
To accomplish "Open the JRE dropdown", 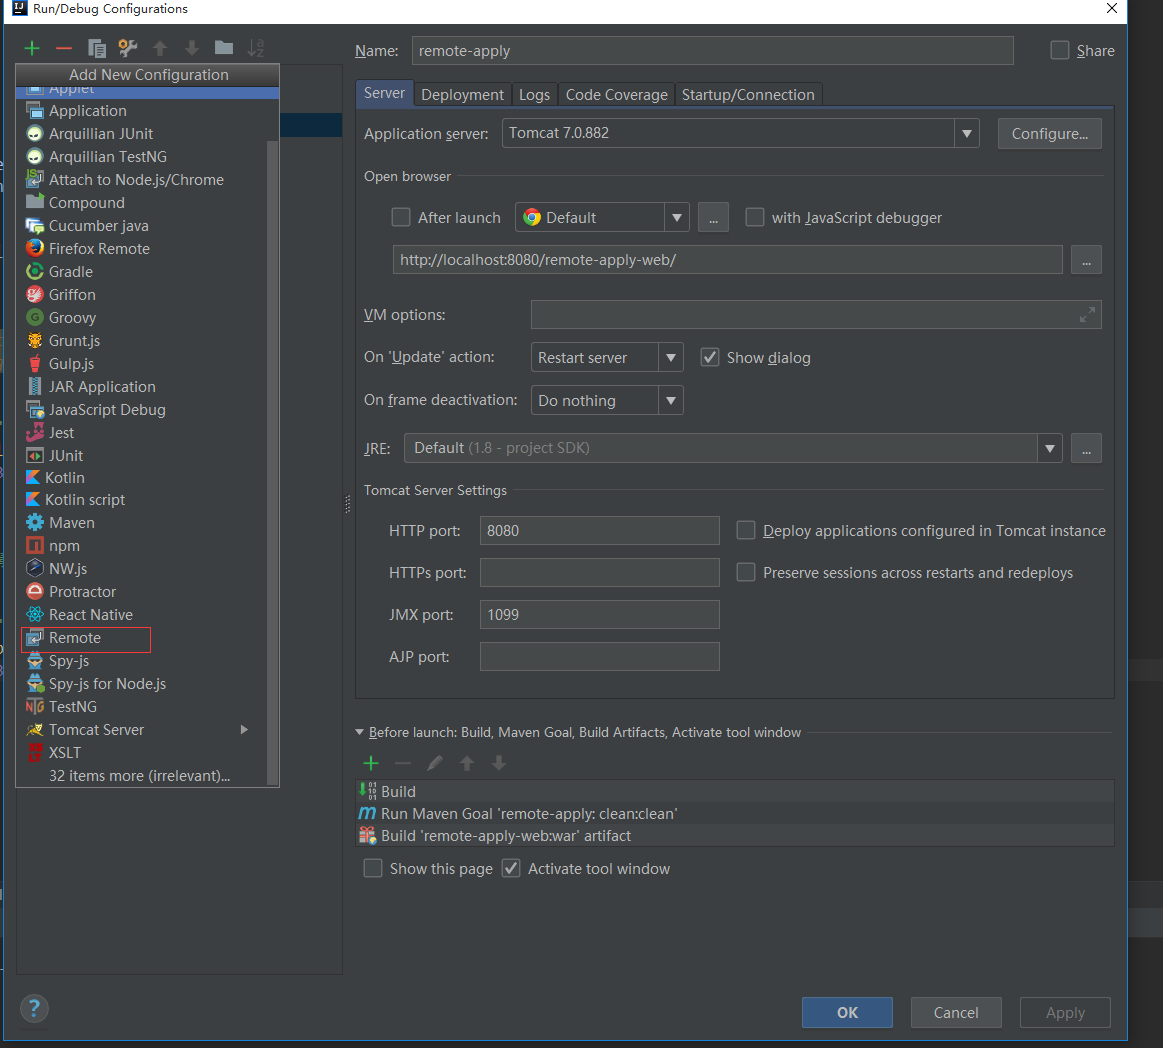I will (x=1050, y=448).
